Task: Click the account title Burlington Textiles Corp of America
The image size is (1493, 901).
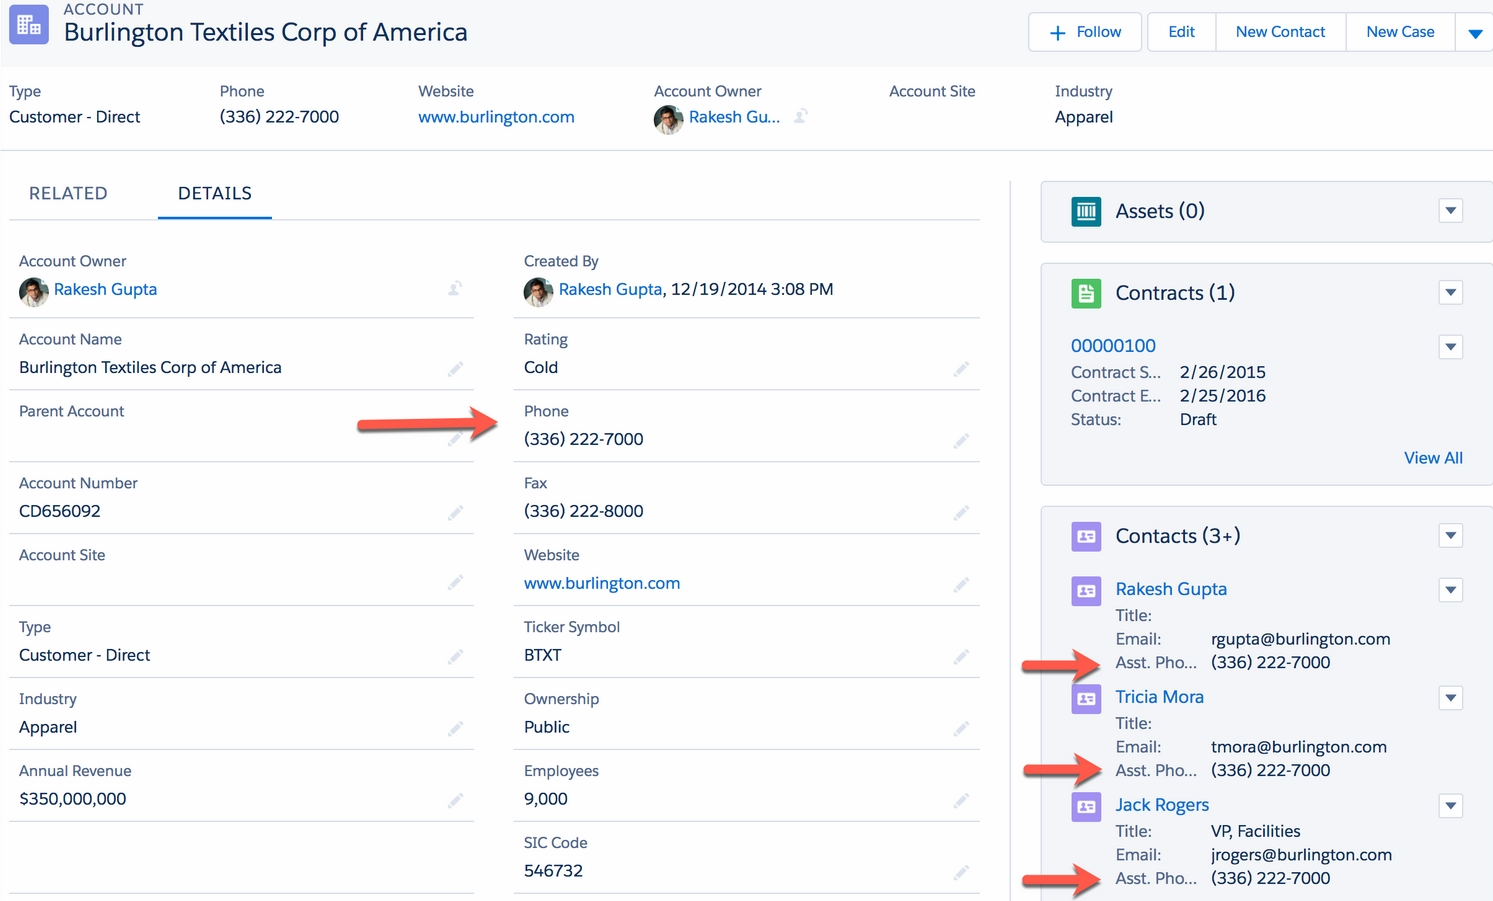Action: point(266,32)
